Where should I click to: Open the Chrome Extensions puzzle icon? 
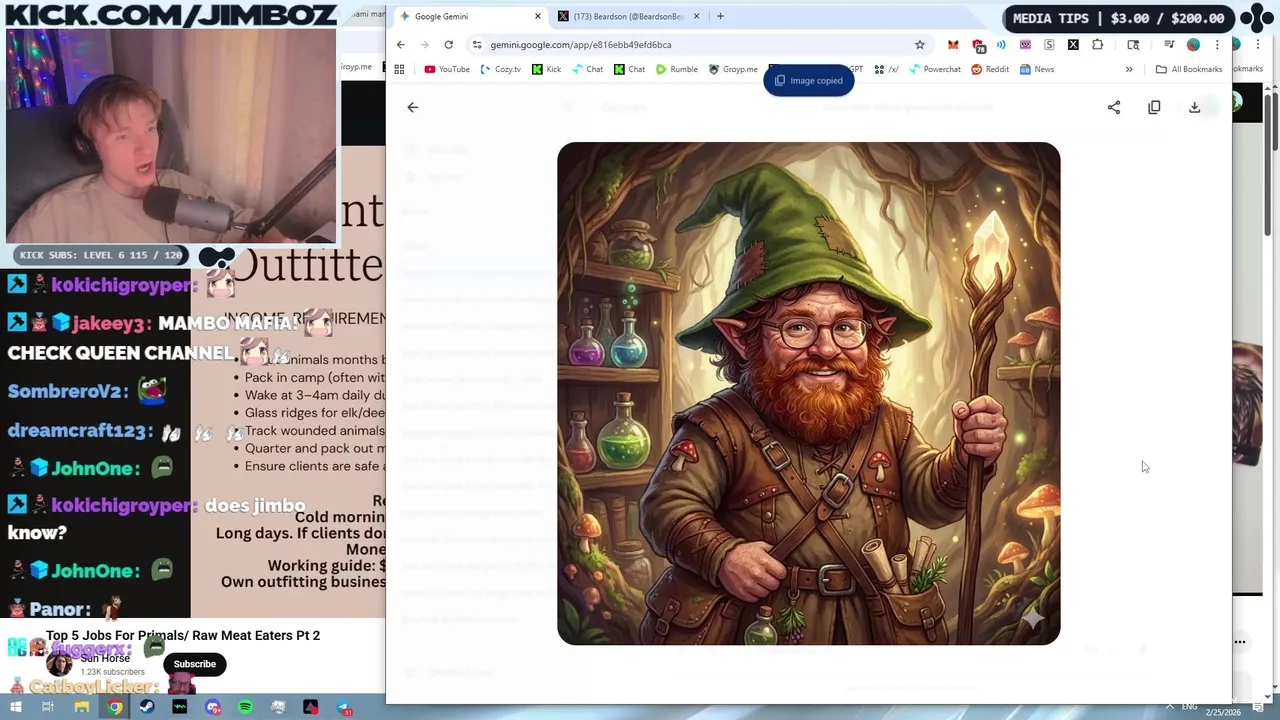tap(1097, 44)
